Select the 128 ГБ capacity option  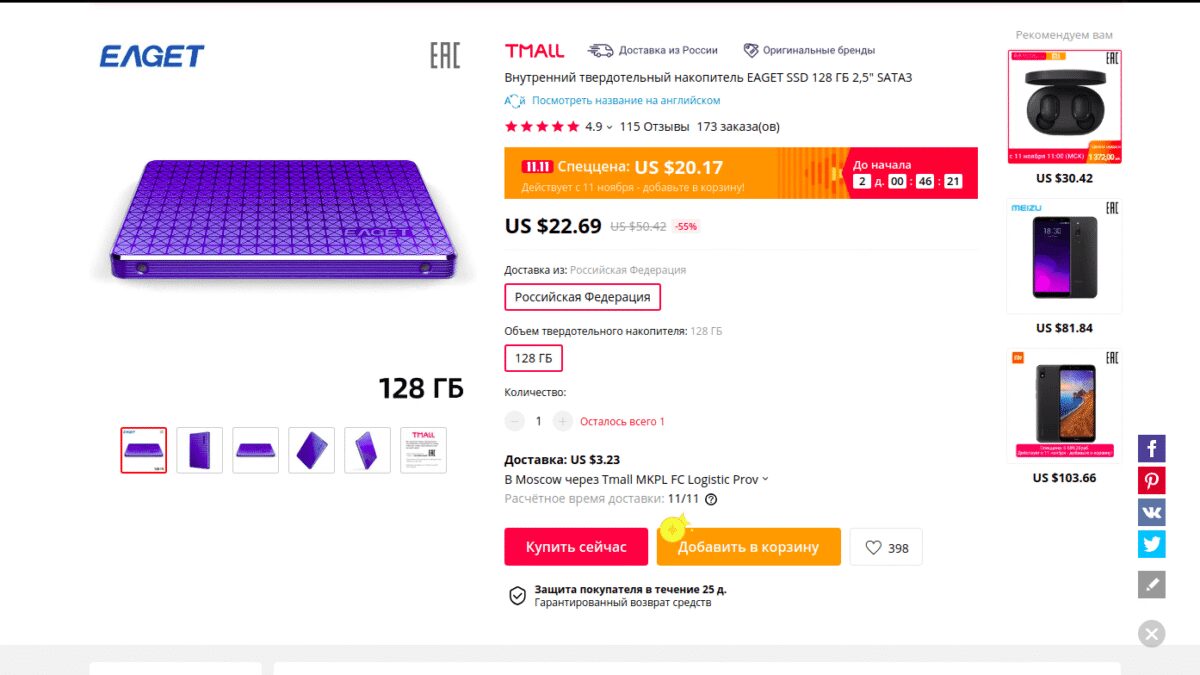click(533, 357)
